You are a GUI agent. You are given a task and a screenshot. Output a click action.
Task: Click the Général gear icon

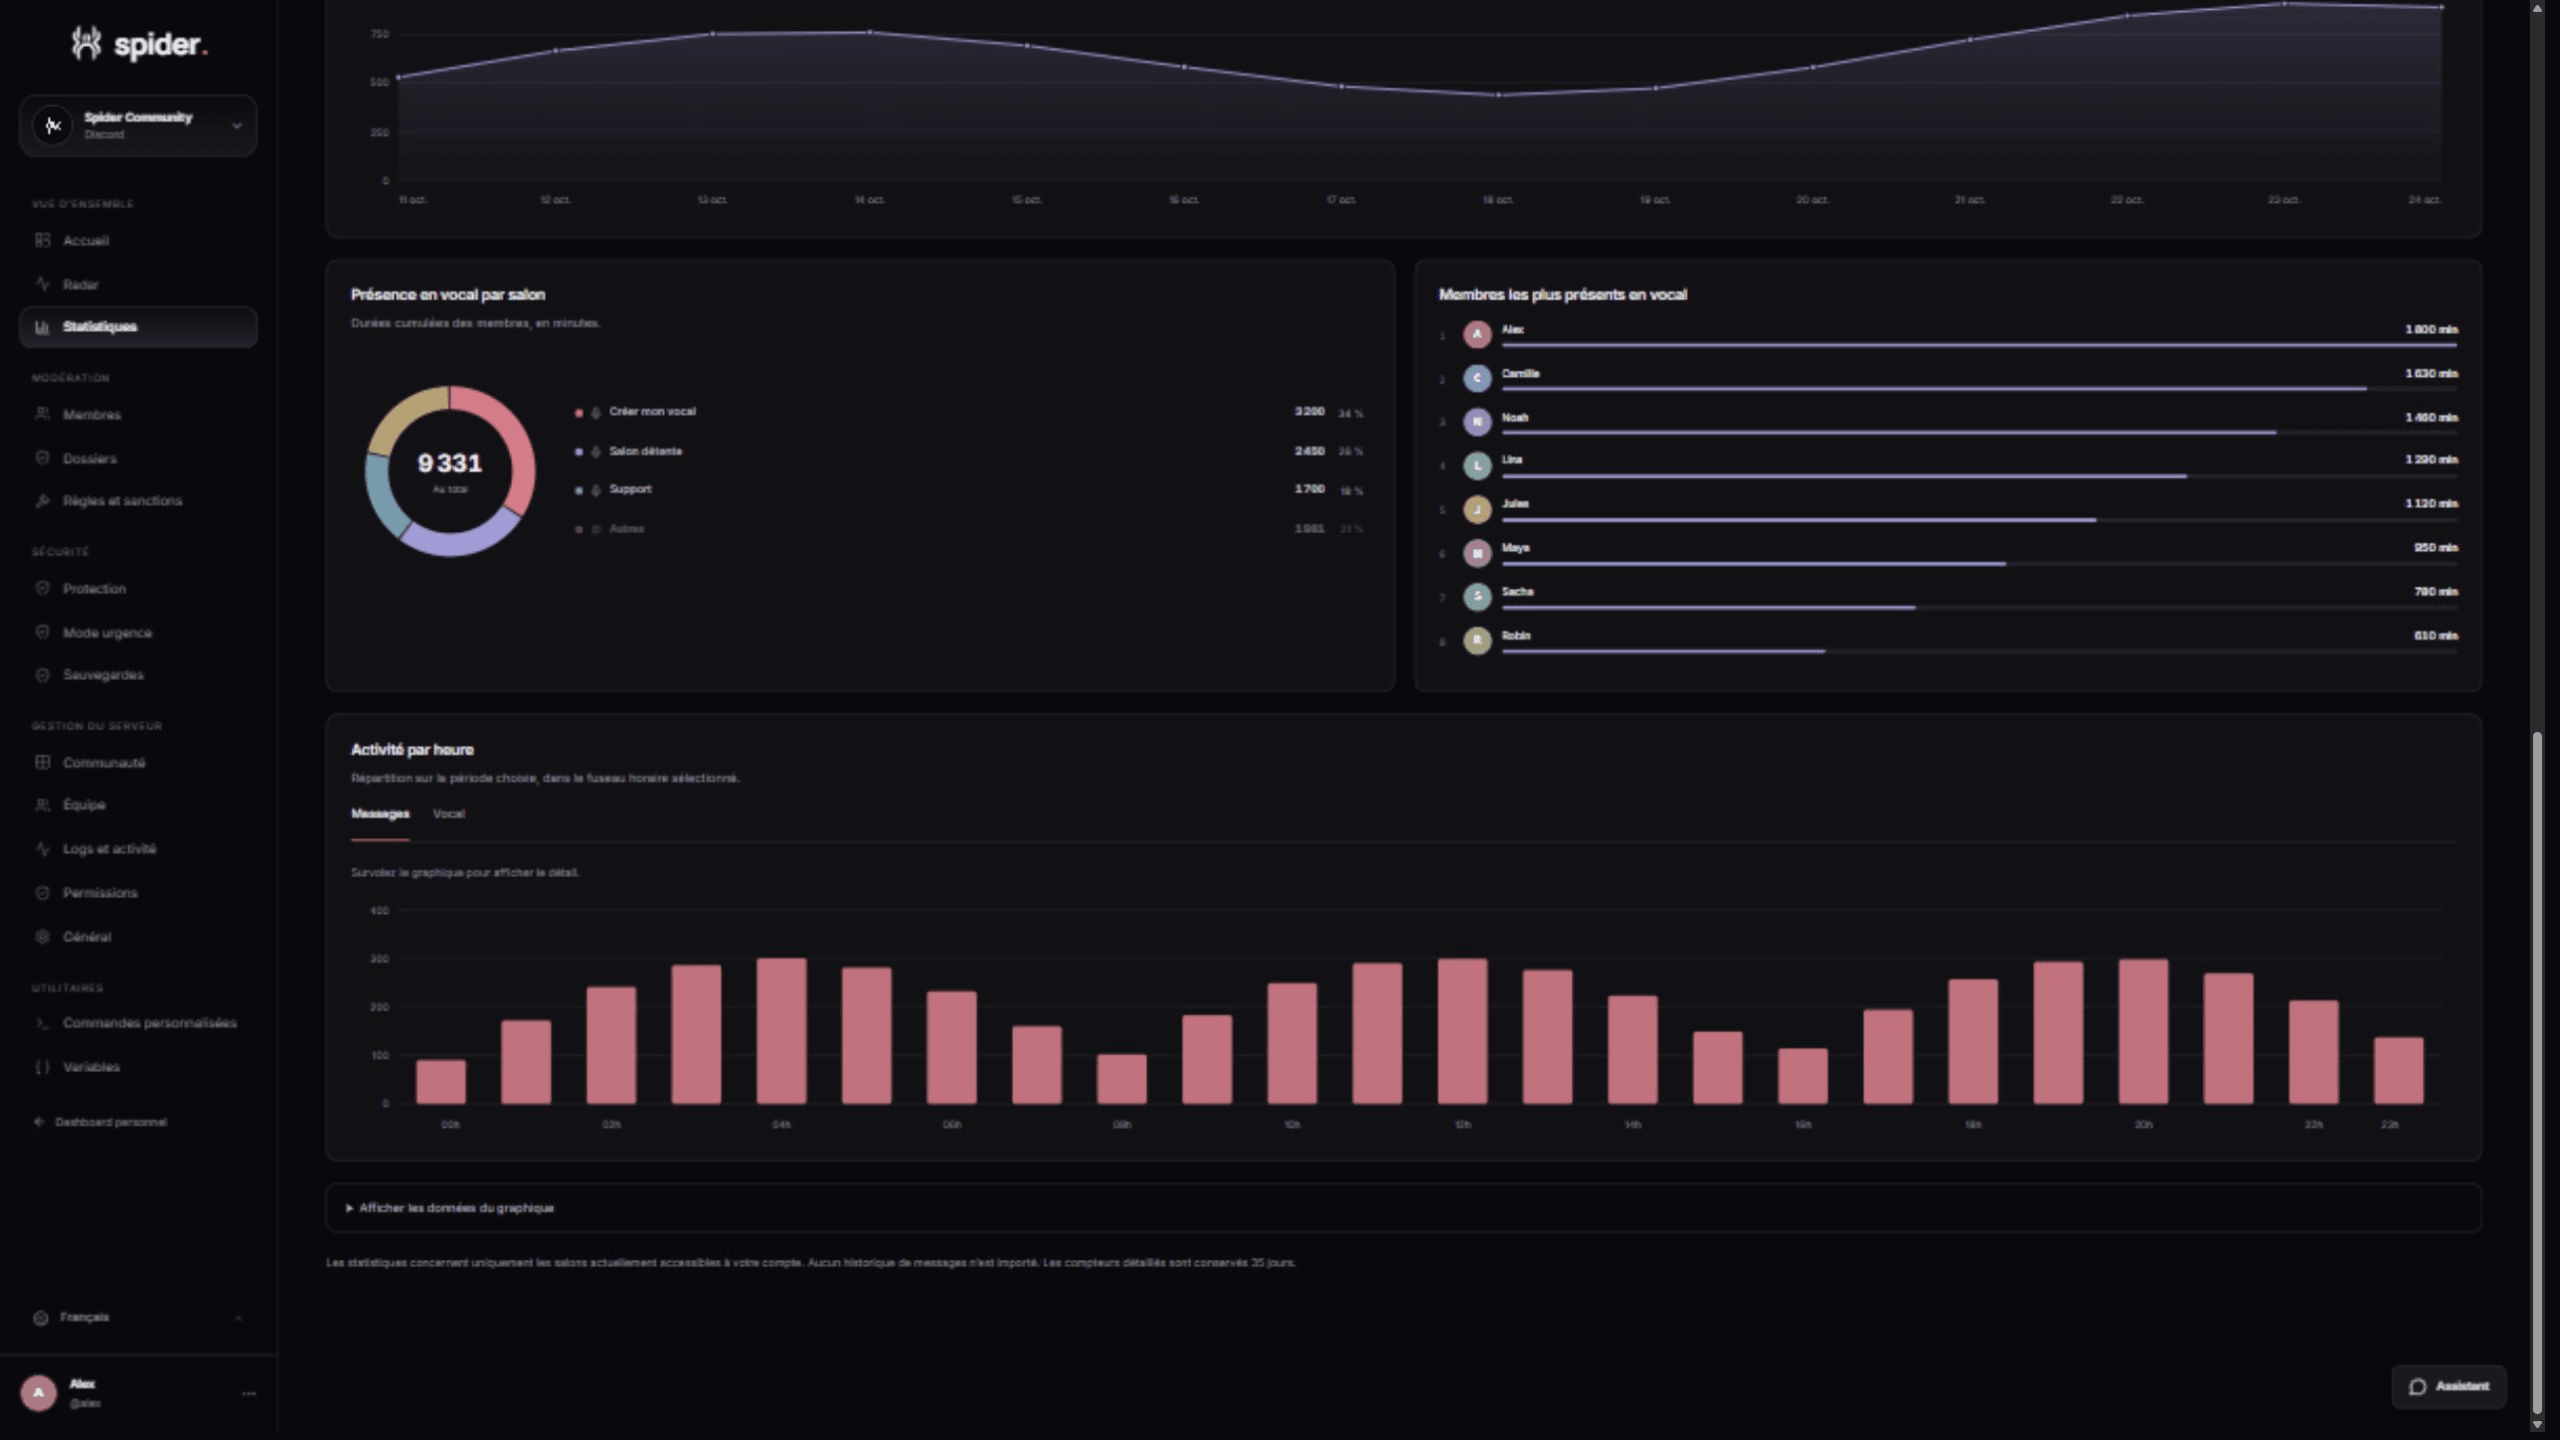click(x=42, y=937)
